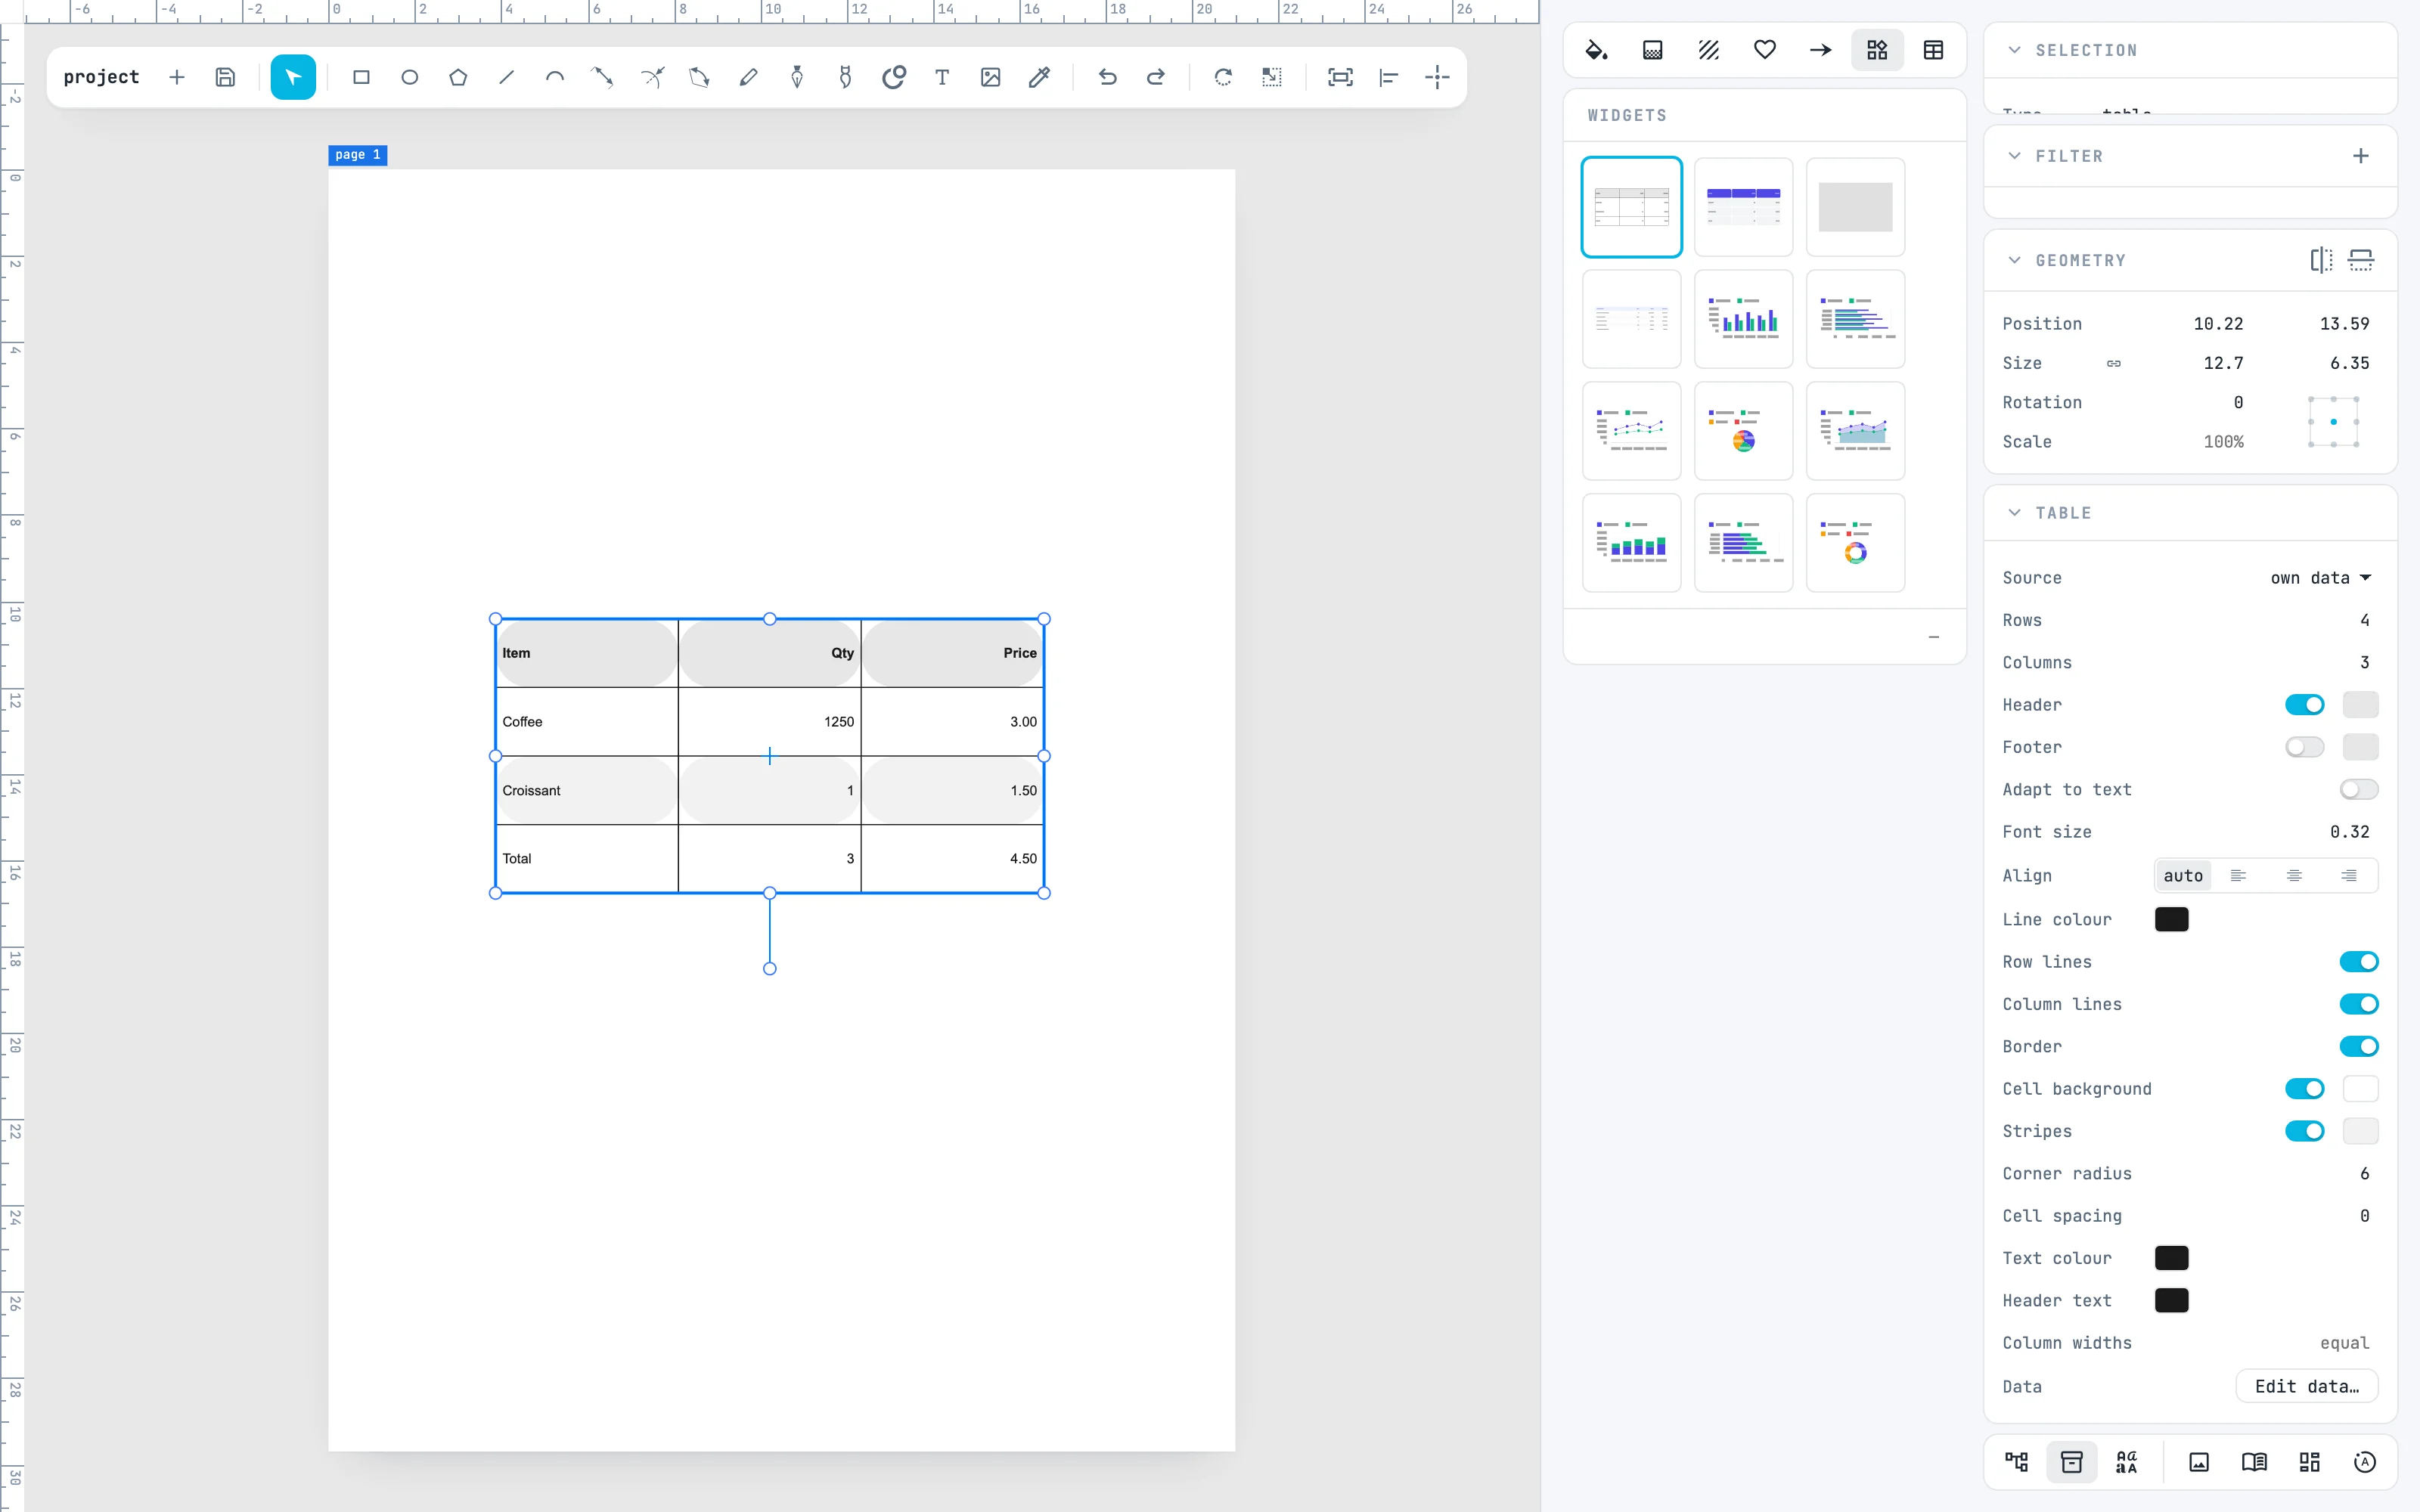Open the Text colour swatch
The width and height of the screenshot is (2420, 1512).
point(2171,1258)
